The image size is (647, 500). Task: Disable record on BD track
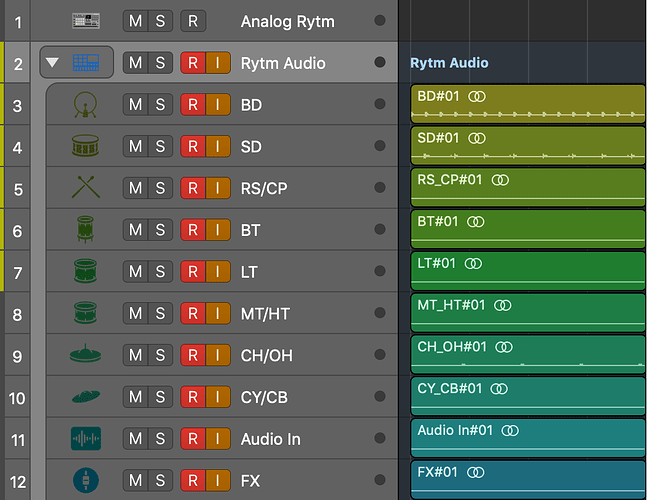click(193, 104)
